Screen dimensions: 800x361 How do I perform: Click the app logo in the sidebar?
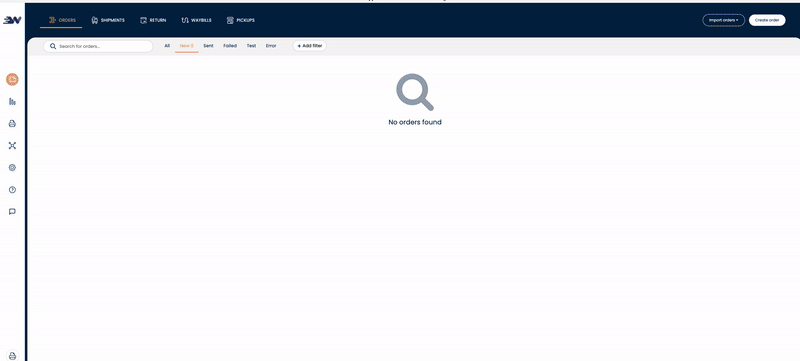pyautogui.click(x=12, y=20)
